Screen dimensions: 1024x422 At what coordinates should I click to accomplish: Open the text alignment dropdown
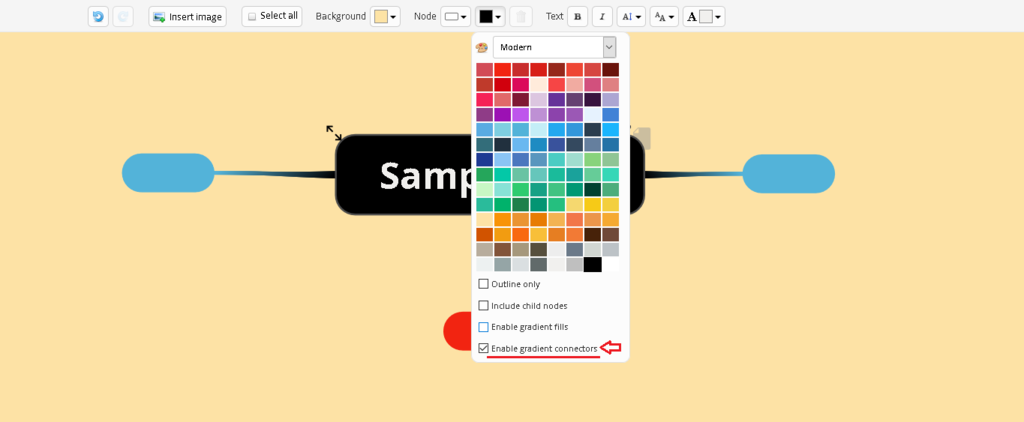pos(631,16)
